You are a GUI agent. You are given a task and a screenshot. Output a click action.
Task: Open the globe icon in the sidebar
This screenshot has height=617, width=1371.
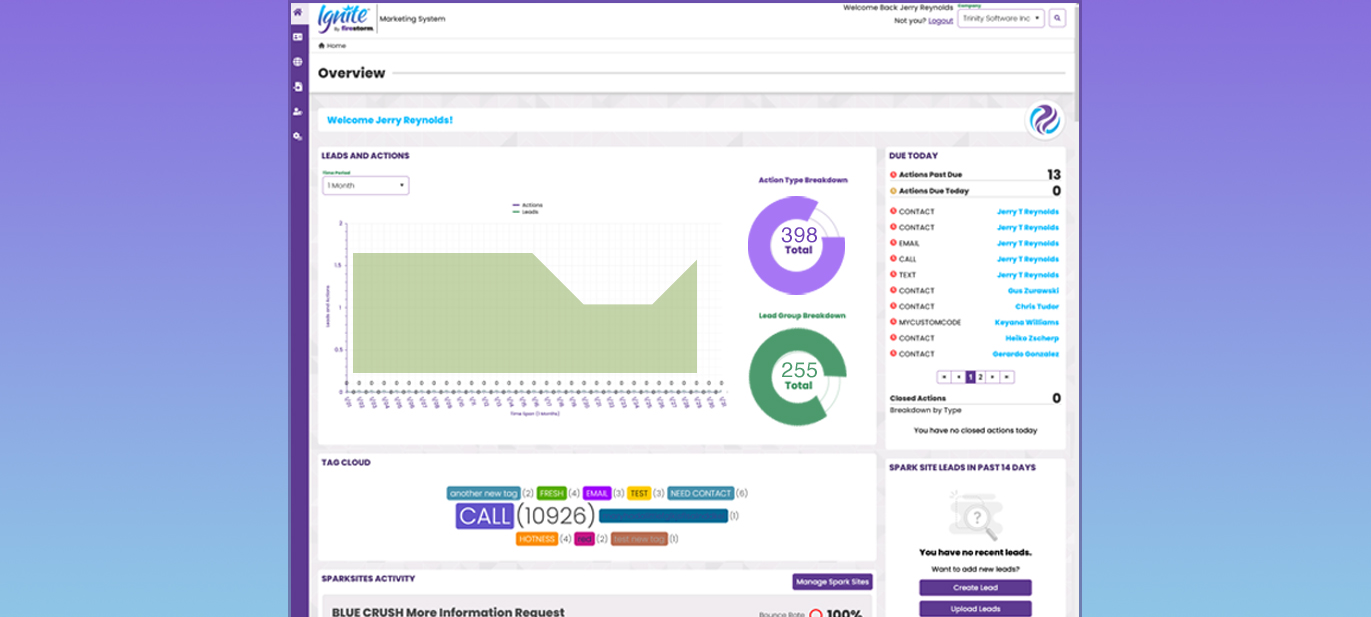297,62
